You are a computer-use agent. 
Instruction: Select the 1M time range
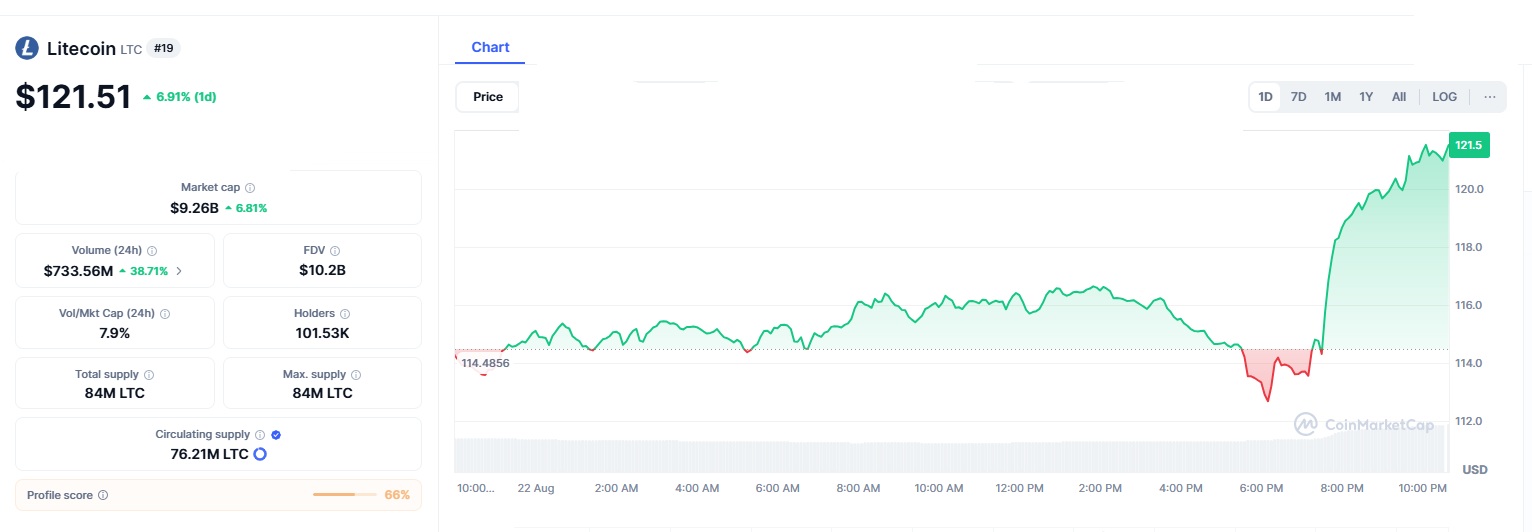1332,97
